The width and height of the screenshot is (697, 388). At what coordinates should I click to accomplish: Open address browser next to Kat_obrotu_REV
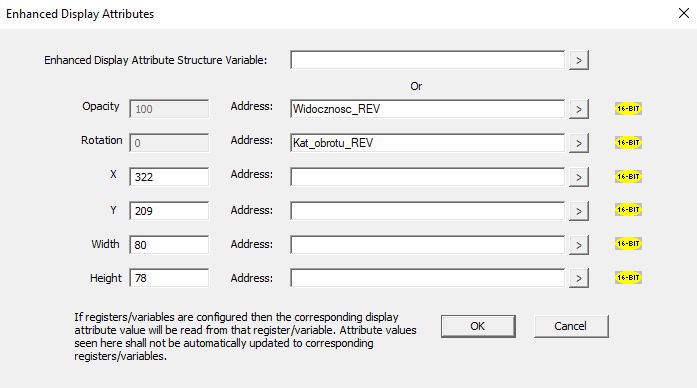(x=579, y=143)
